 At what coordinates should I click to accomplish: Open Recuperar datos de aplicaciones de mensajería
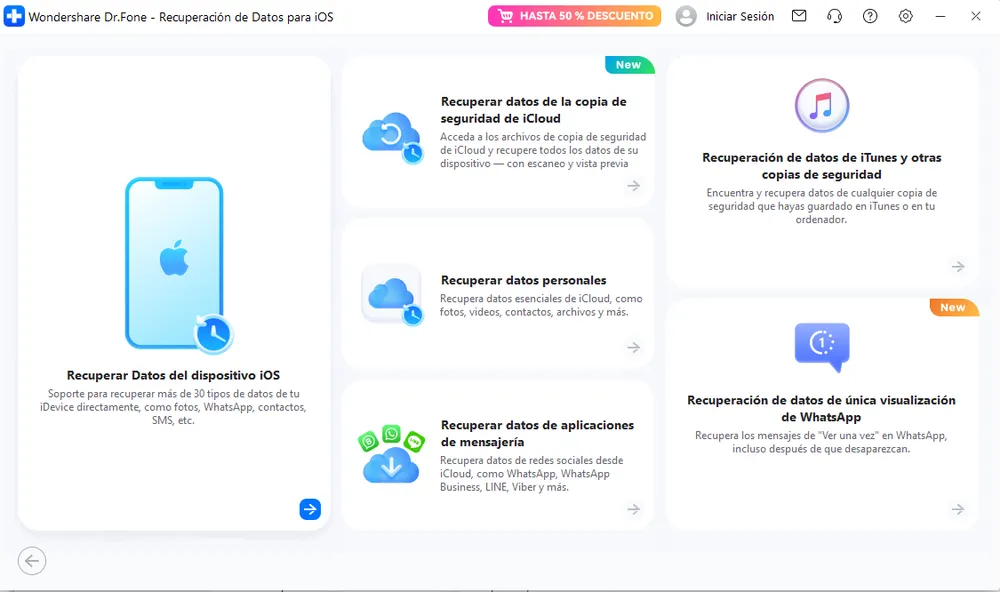(x=537, y=433)
